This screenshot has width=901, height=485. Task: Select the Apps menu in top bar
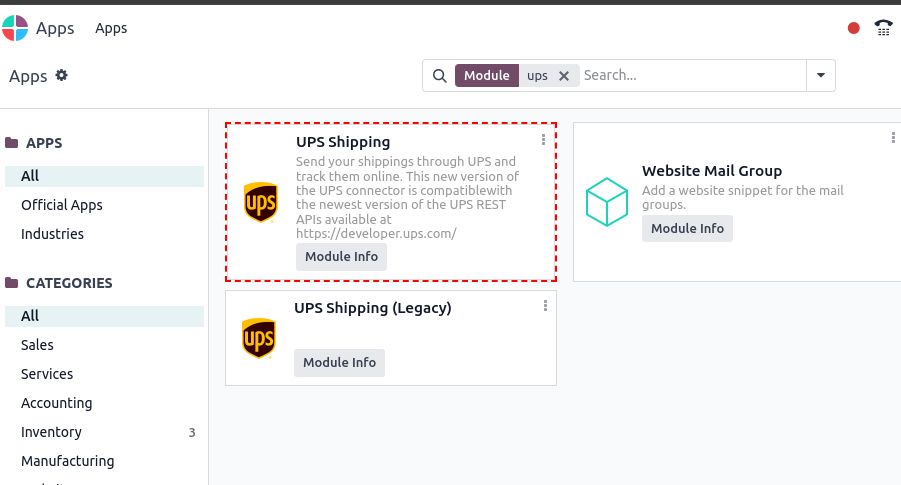pos(111,28)
